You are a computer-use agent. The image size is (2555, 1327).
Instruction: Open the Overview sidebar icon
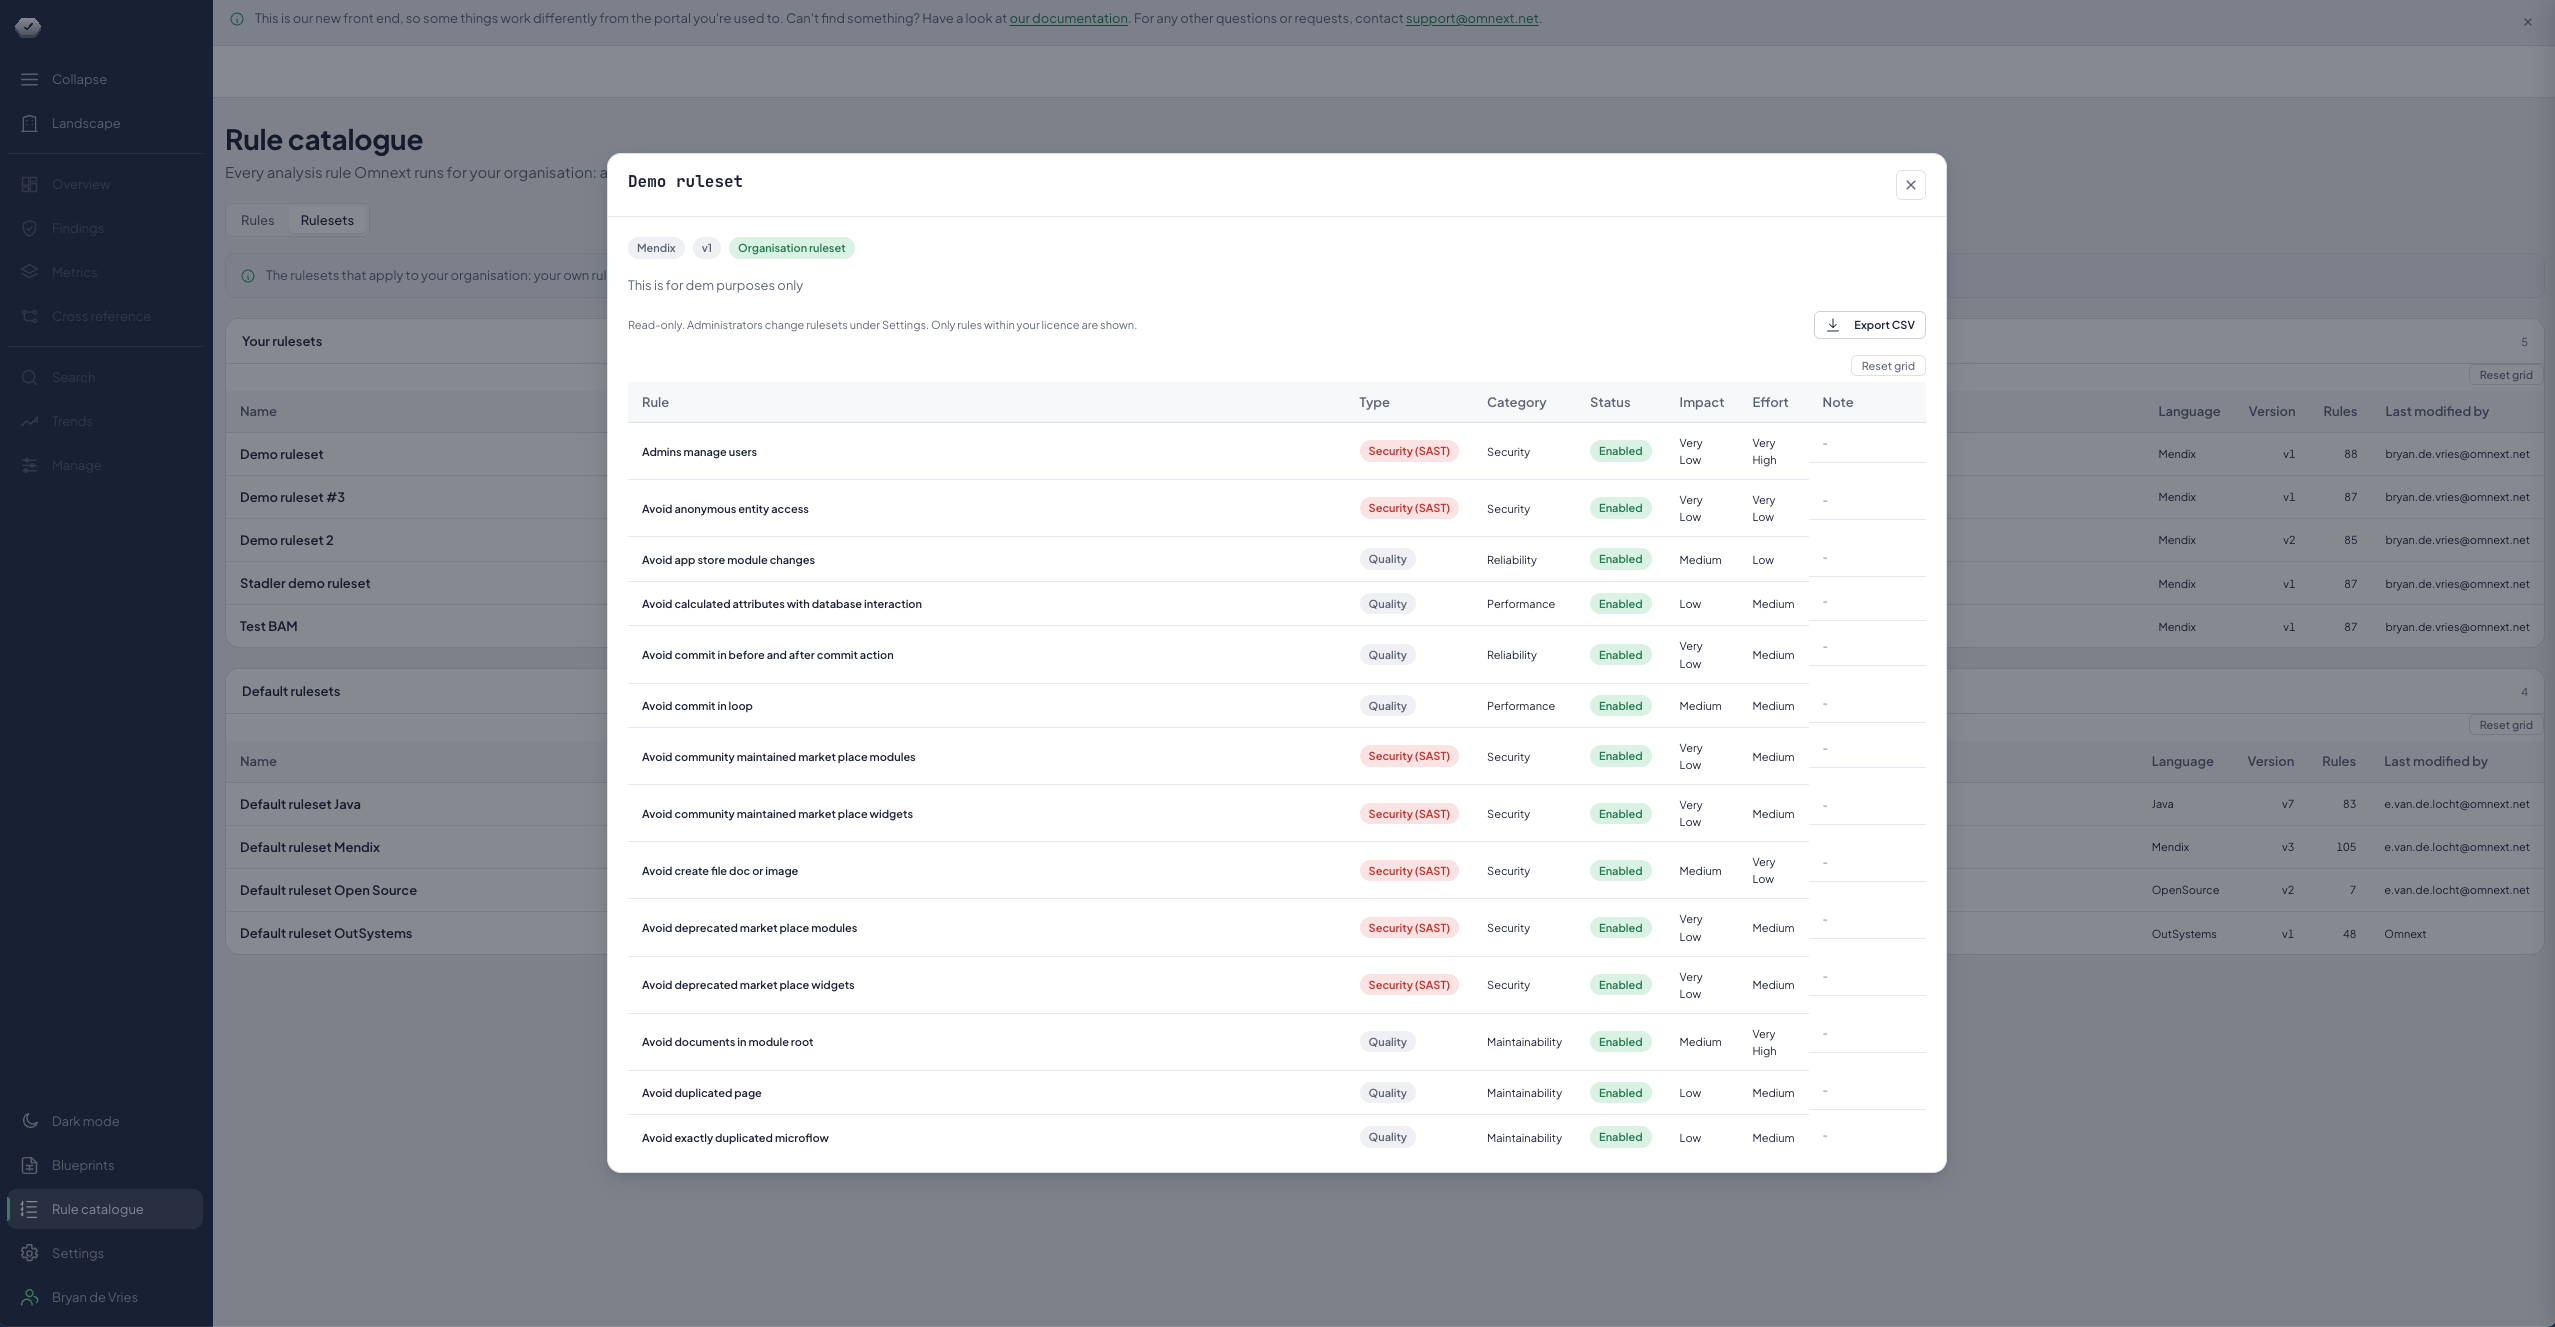click(30, 184)
